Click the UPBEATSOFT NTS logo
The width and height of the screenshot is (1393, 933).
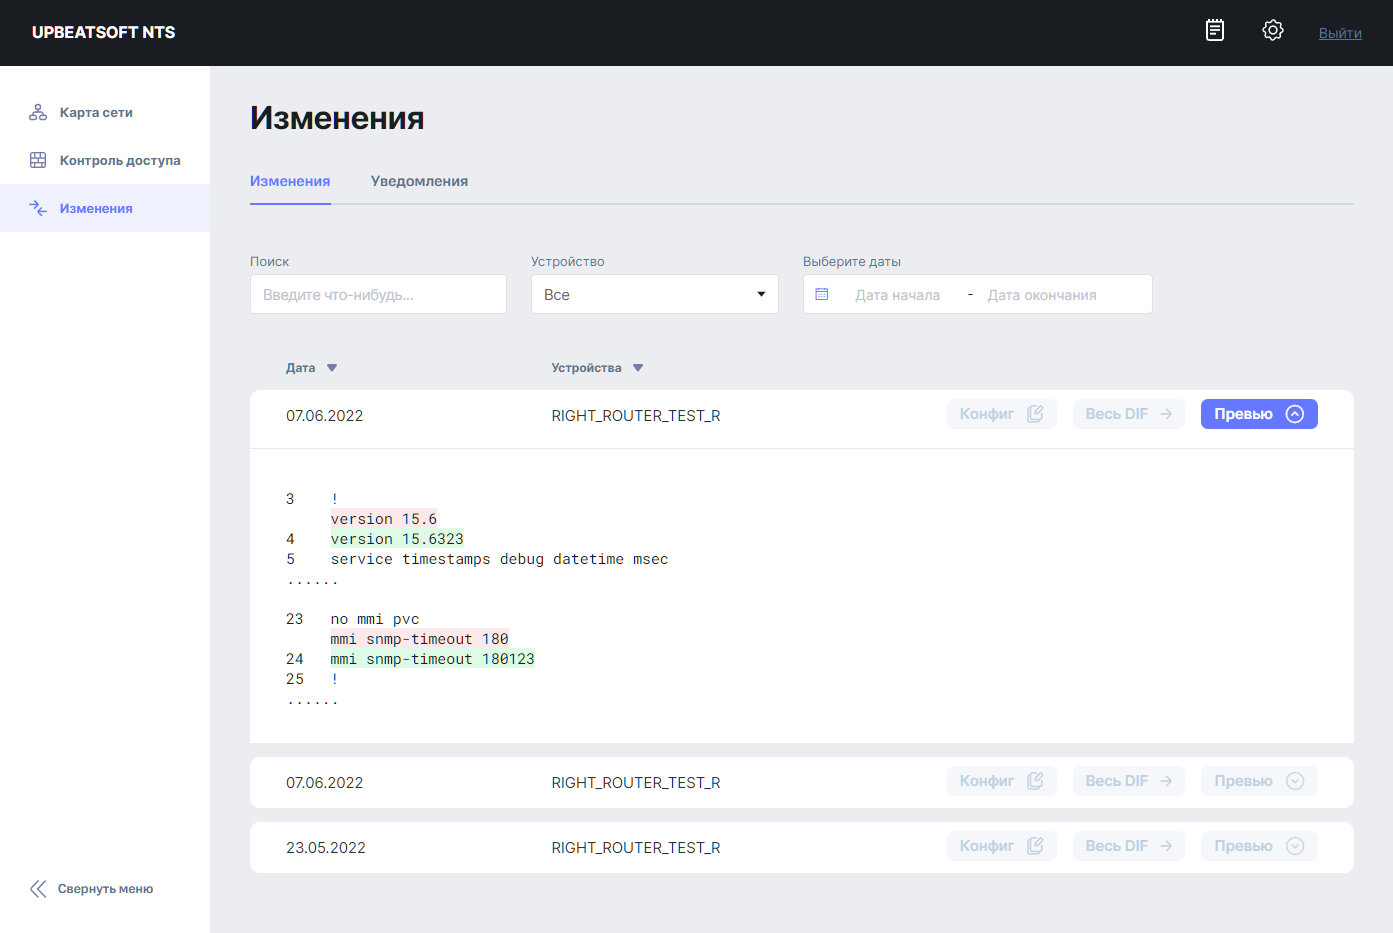click(x=103, y=32)
